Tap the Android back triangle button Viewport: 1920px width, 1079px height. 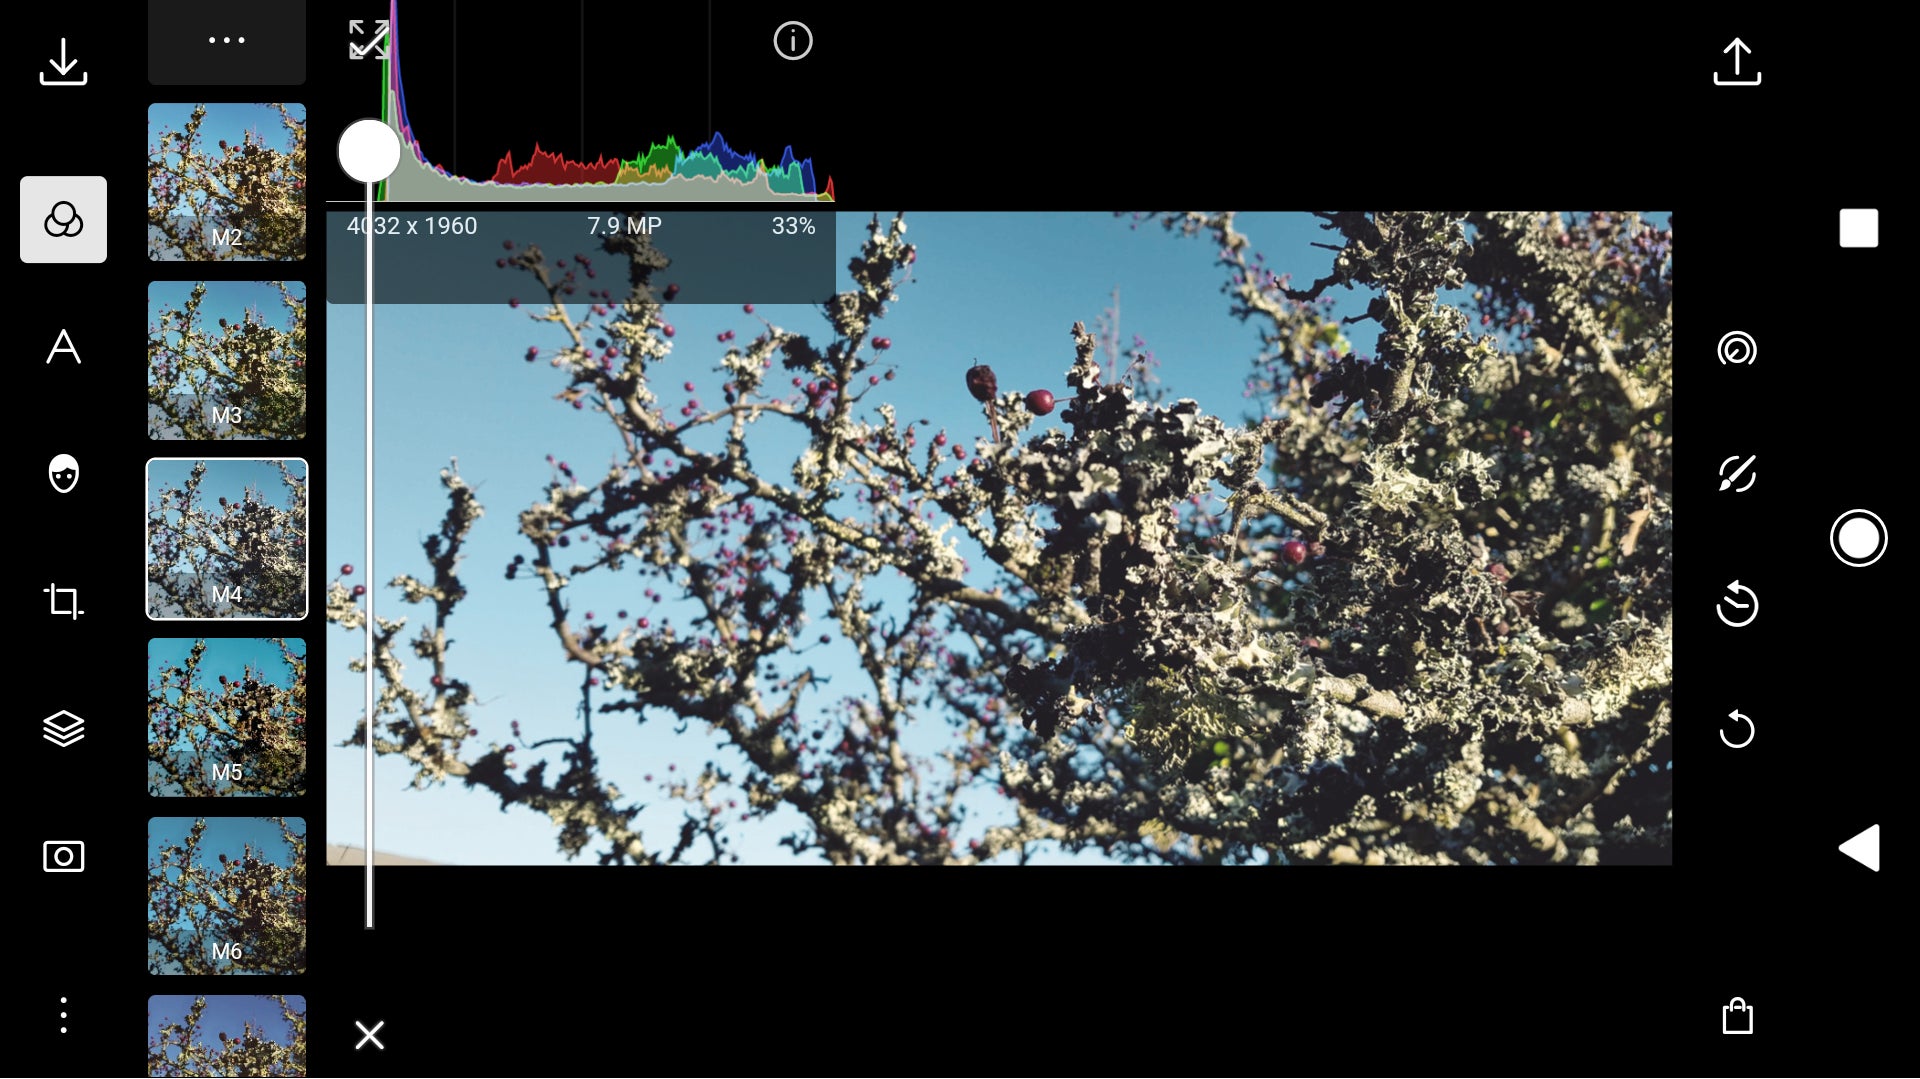tap(1859, 848)
